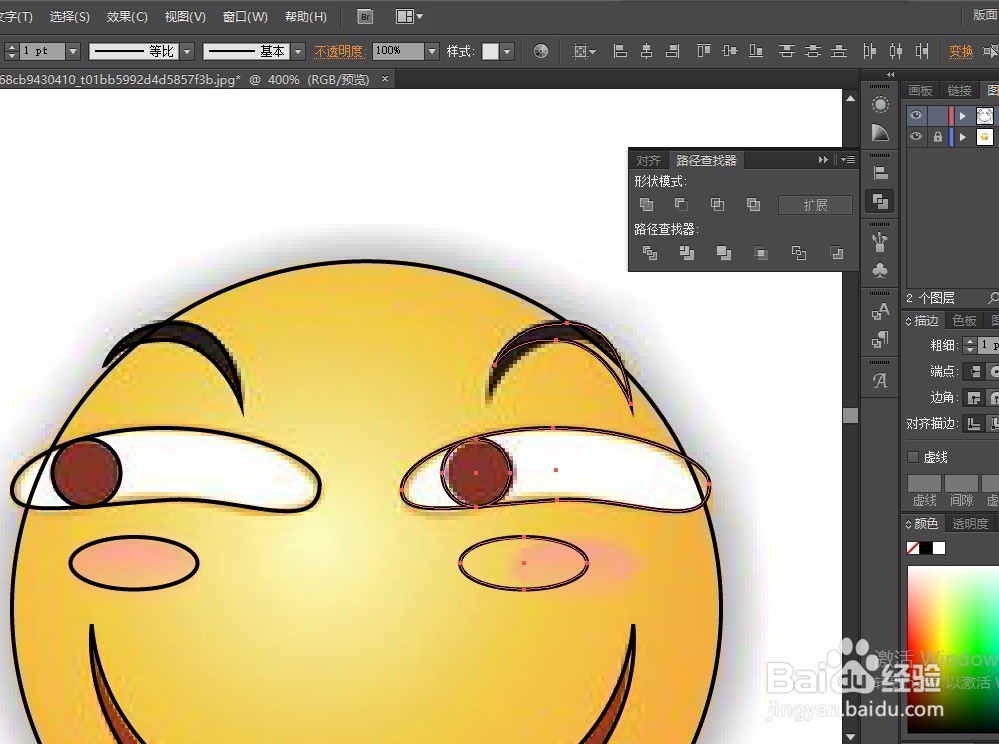Switch to the 对齐 tab
999x744 pixels.
coord(648,160)
